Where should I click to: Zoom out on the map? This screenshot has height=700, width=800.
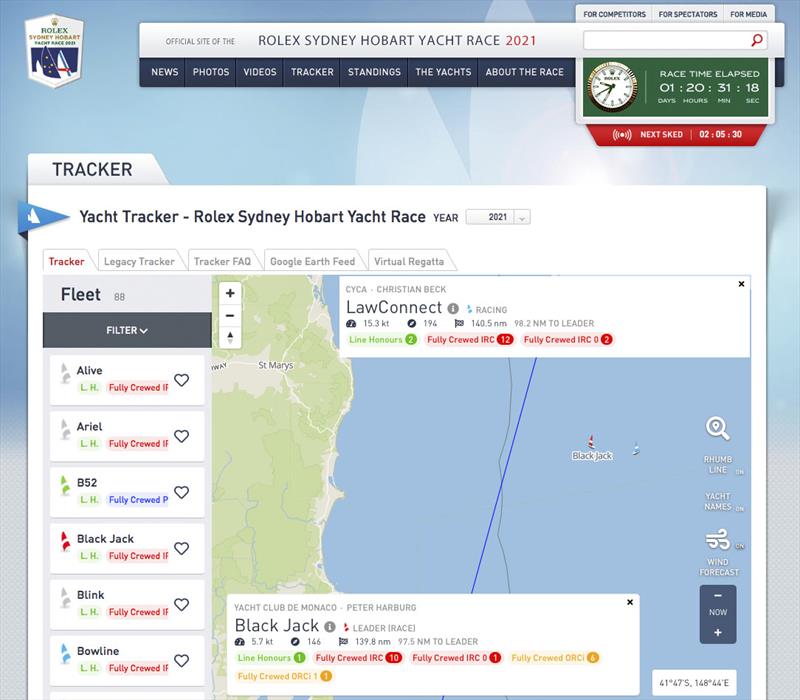[x=230, y=316]
